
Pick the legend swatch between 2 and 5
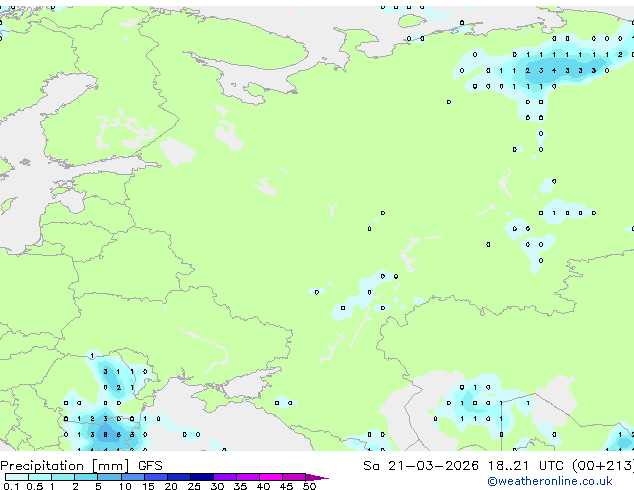[86, 477]
